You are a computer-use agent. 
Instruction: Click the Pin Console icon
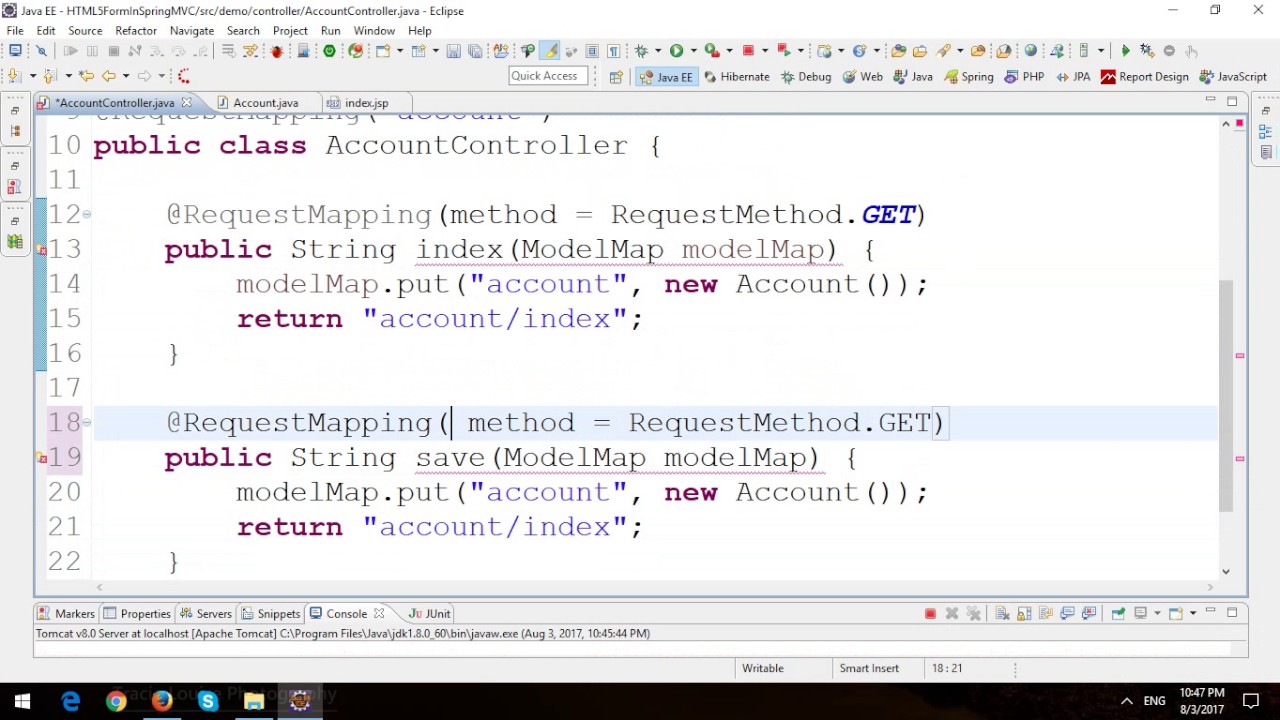1118,613
